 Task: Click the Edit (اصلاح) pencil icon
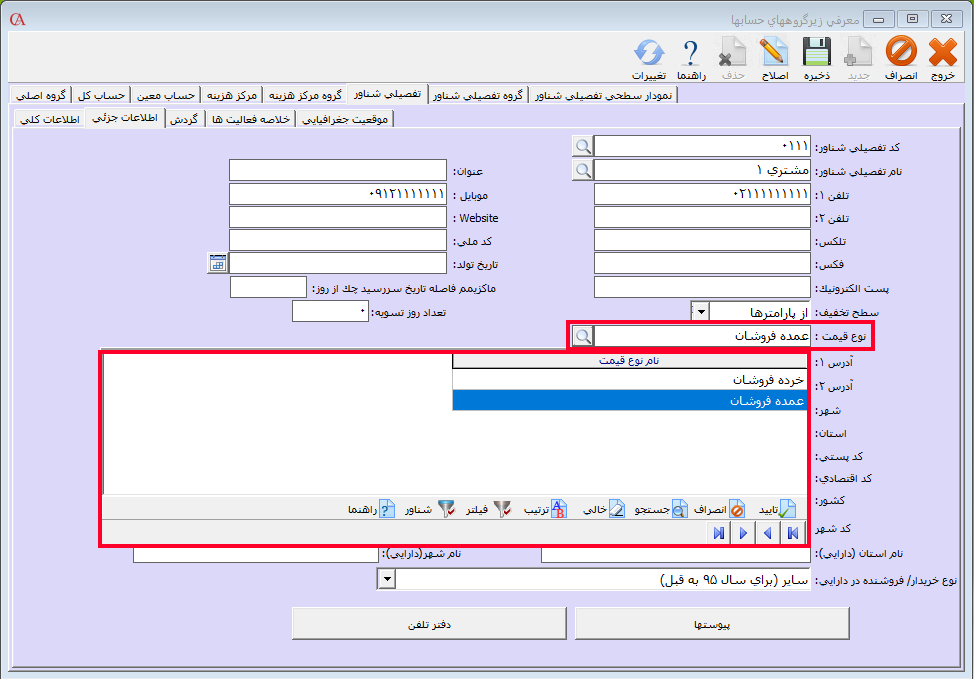(773, 53)
